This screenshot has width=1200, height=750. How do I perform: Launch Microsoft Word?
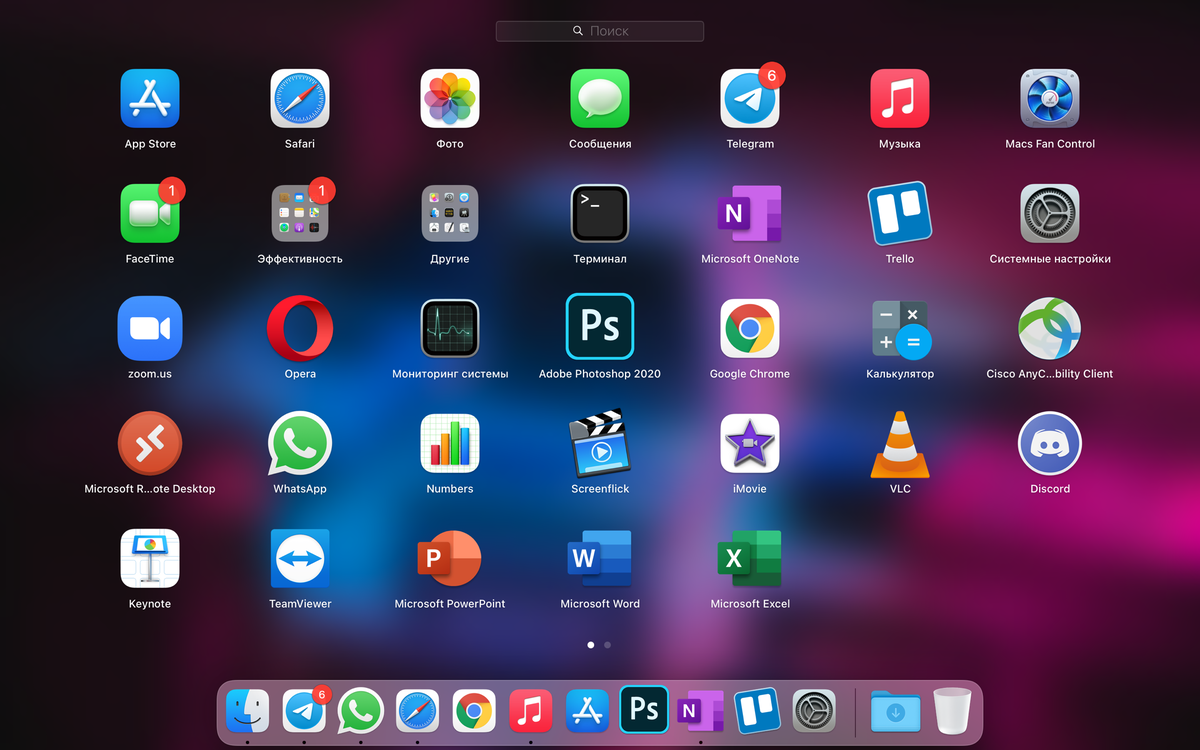pyautogui.click(x=600, y=559)
